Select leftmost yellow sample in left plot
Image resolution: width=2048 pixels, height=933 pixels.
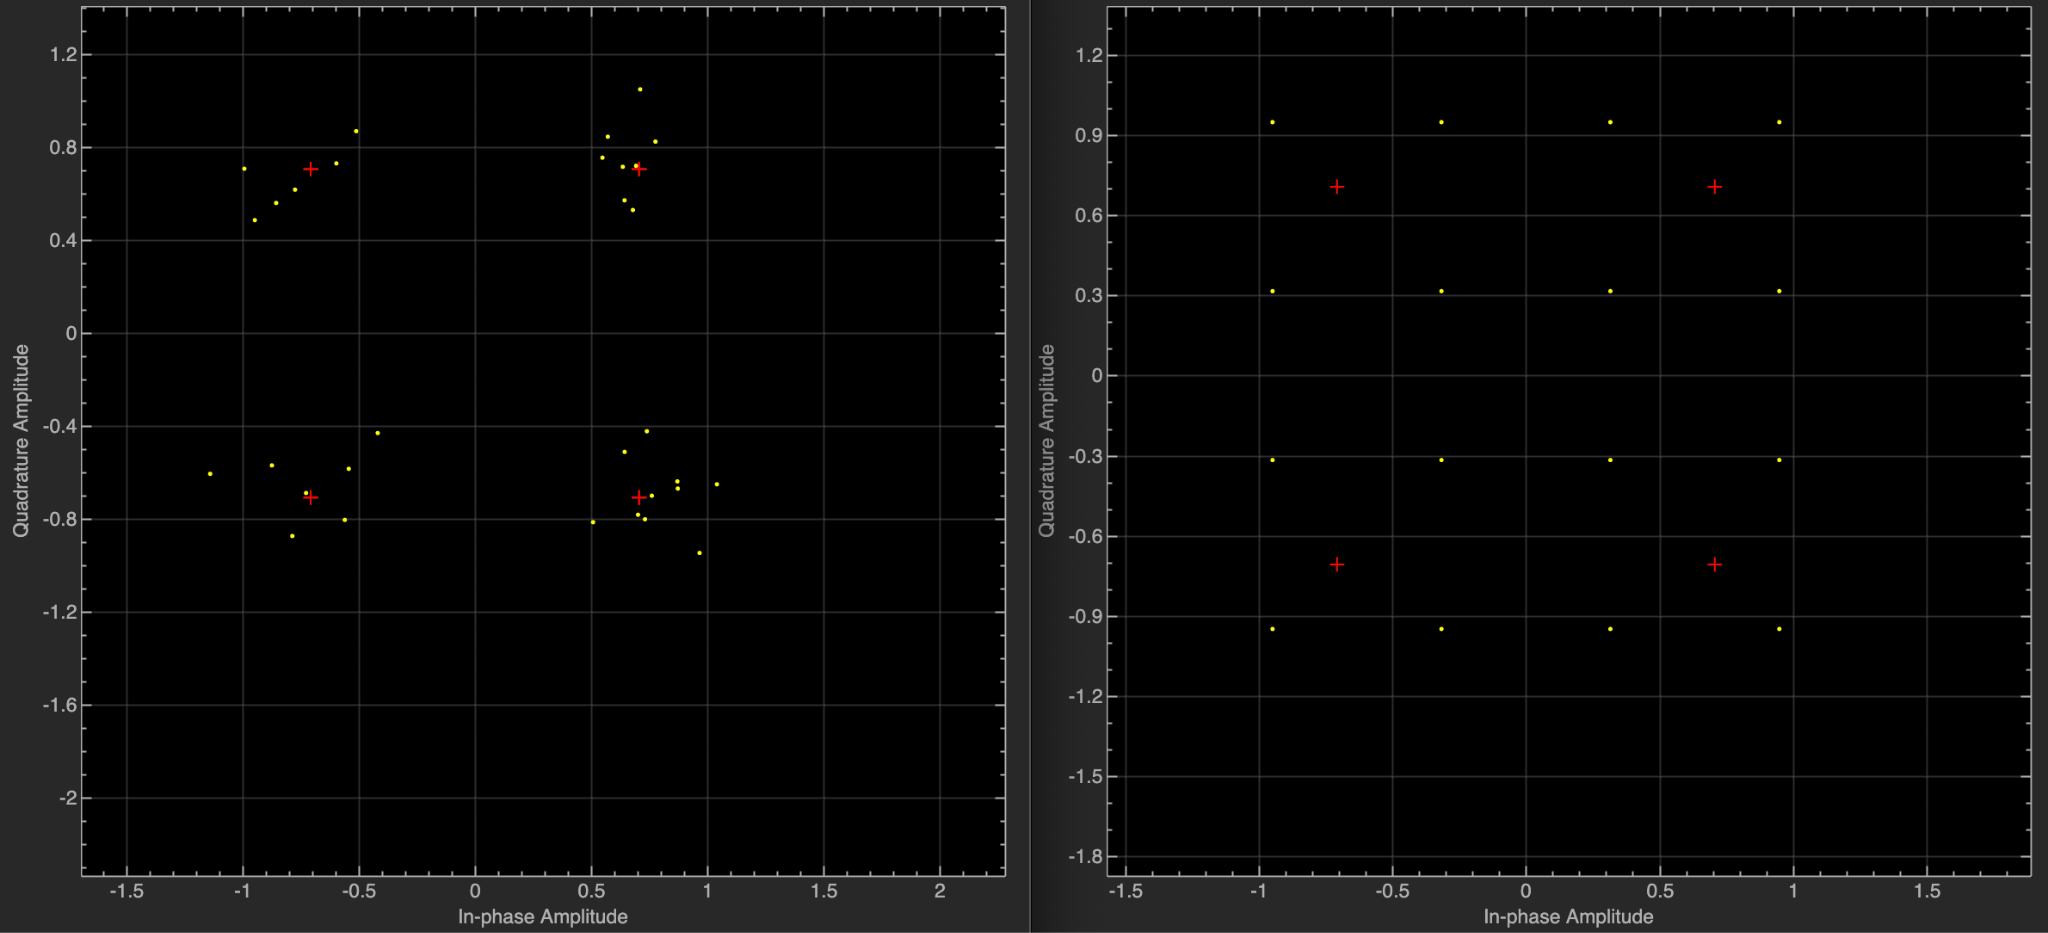point(210,474)
